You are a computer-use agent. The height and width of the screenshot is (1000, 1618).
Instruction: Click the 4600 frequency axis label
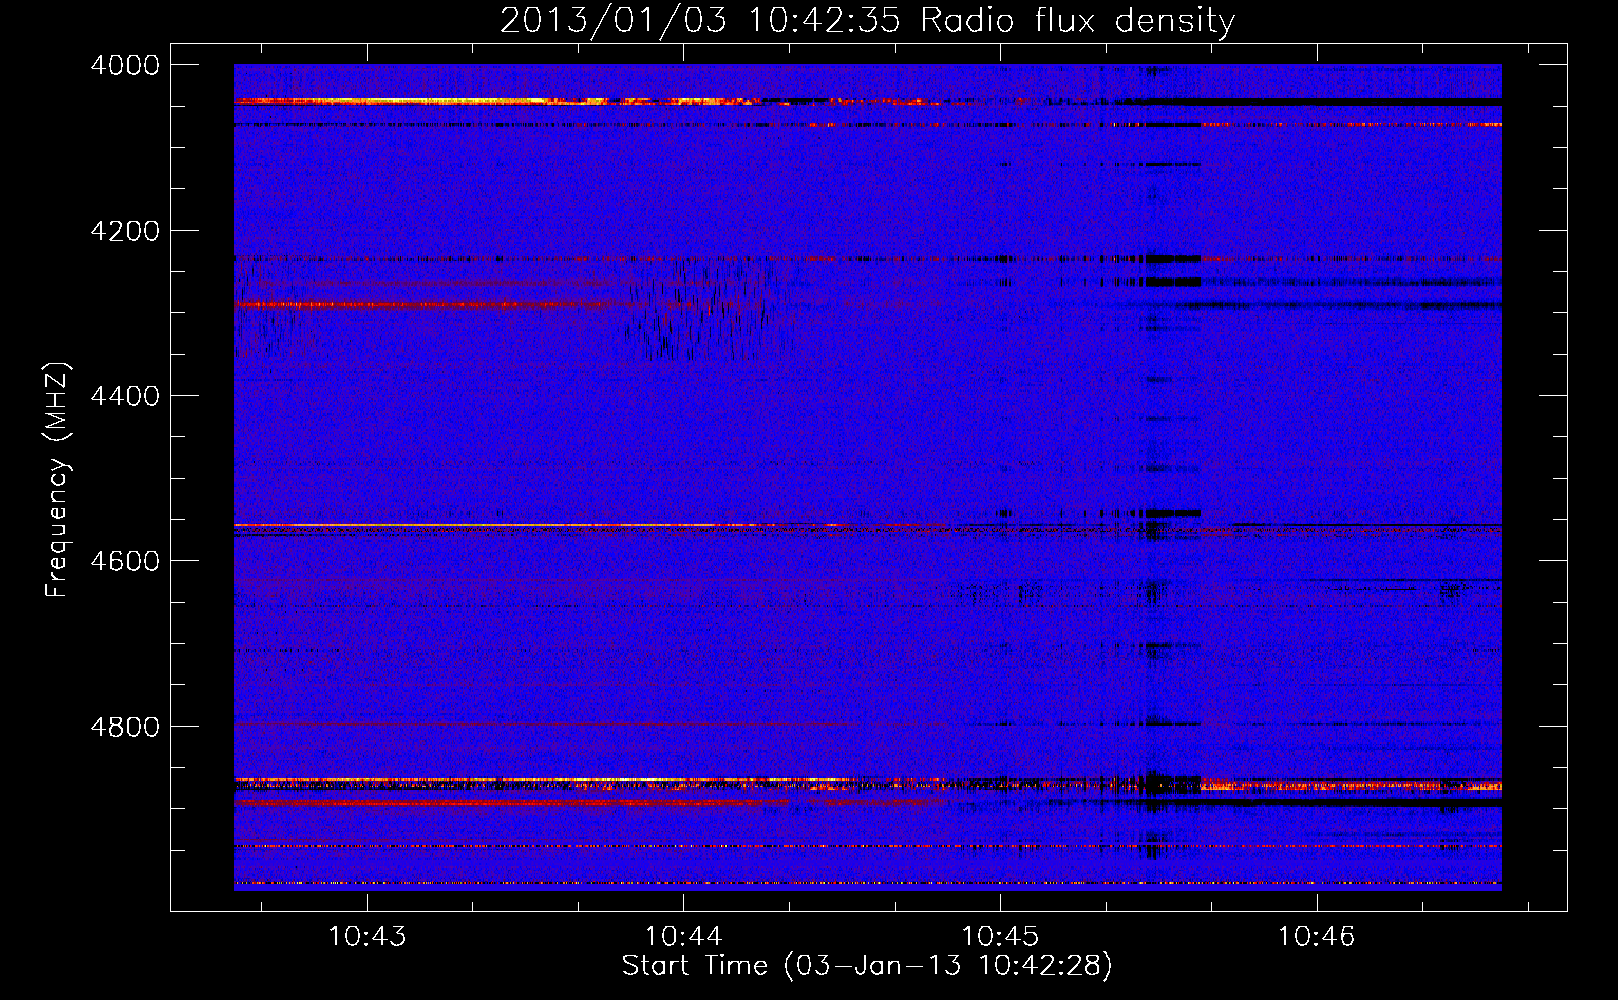[x=125, y=561]
